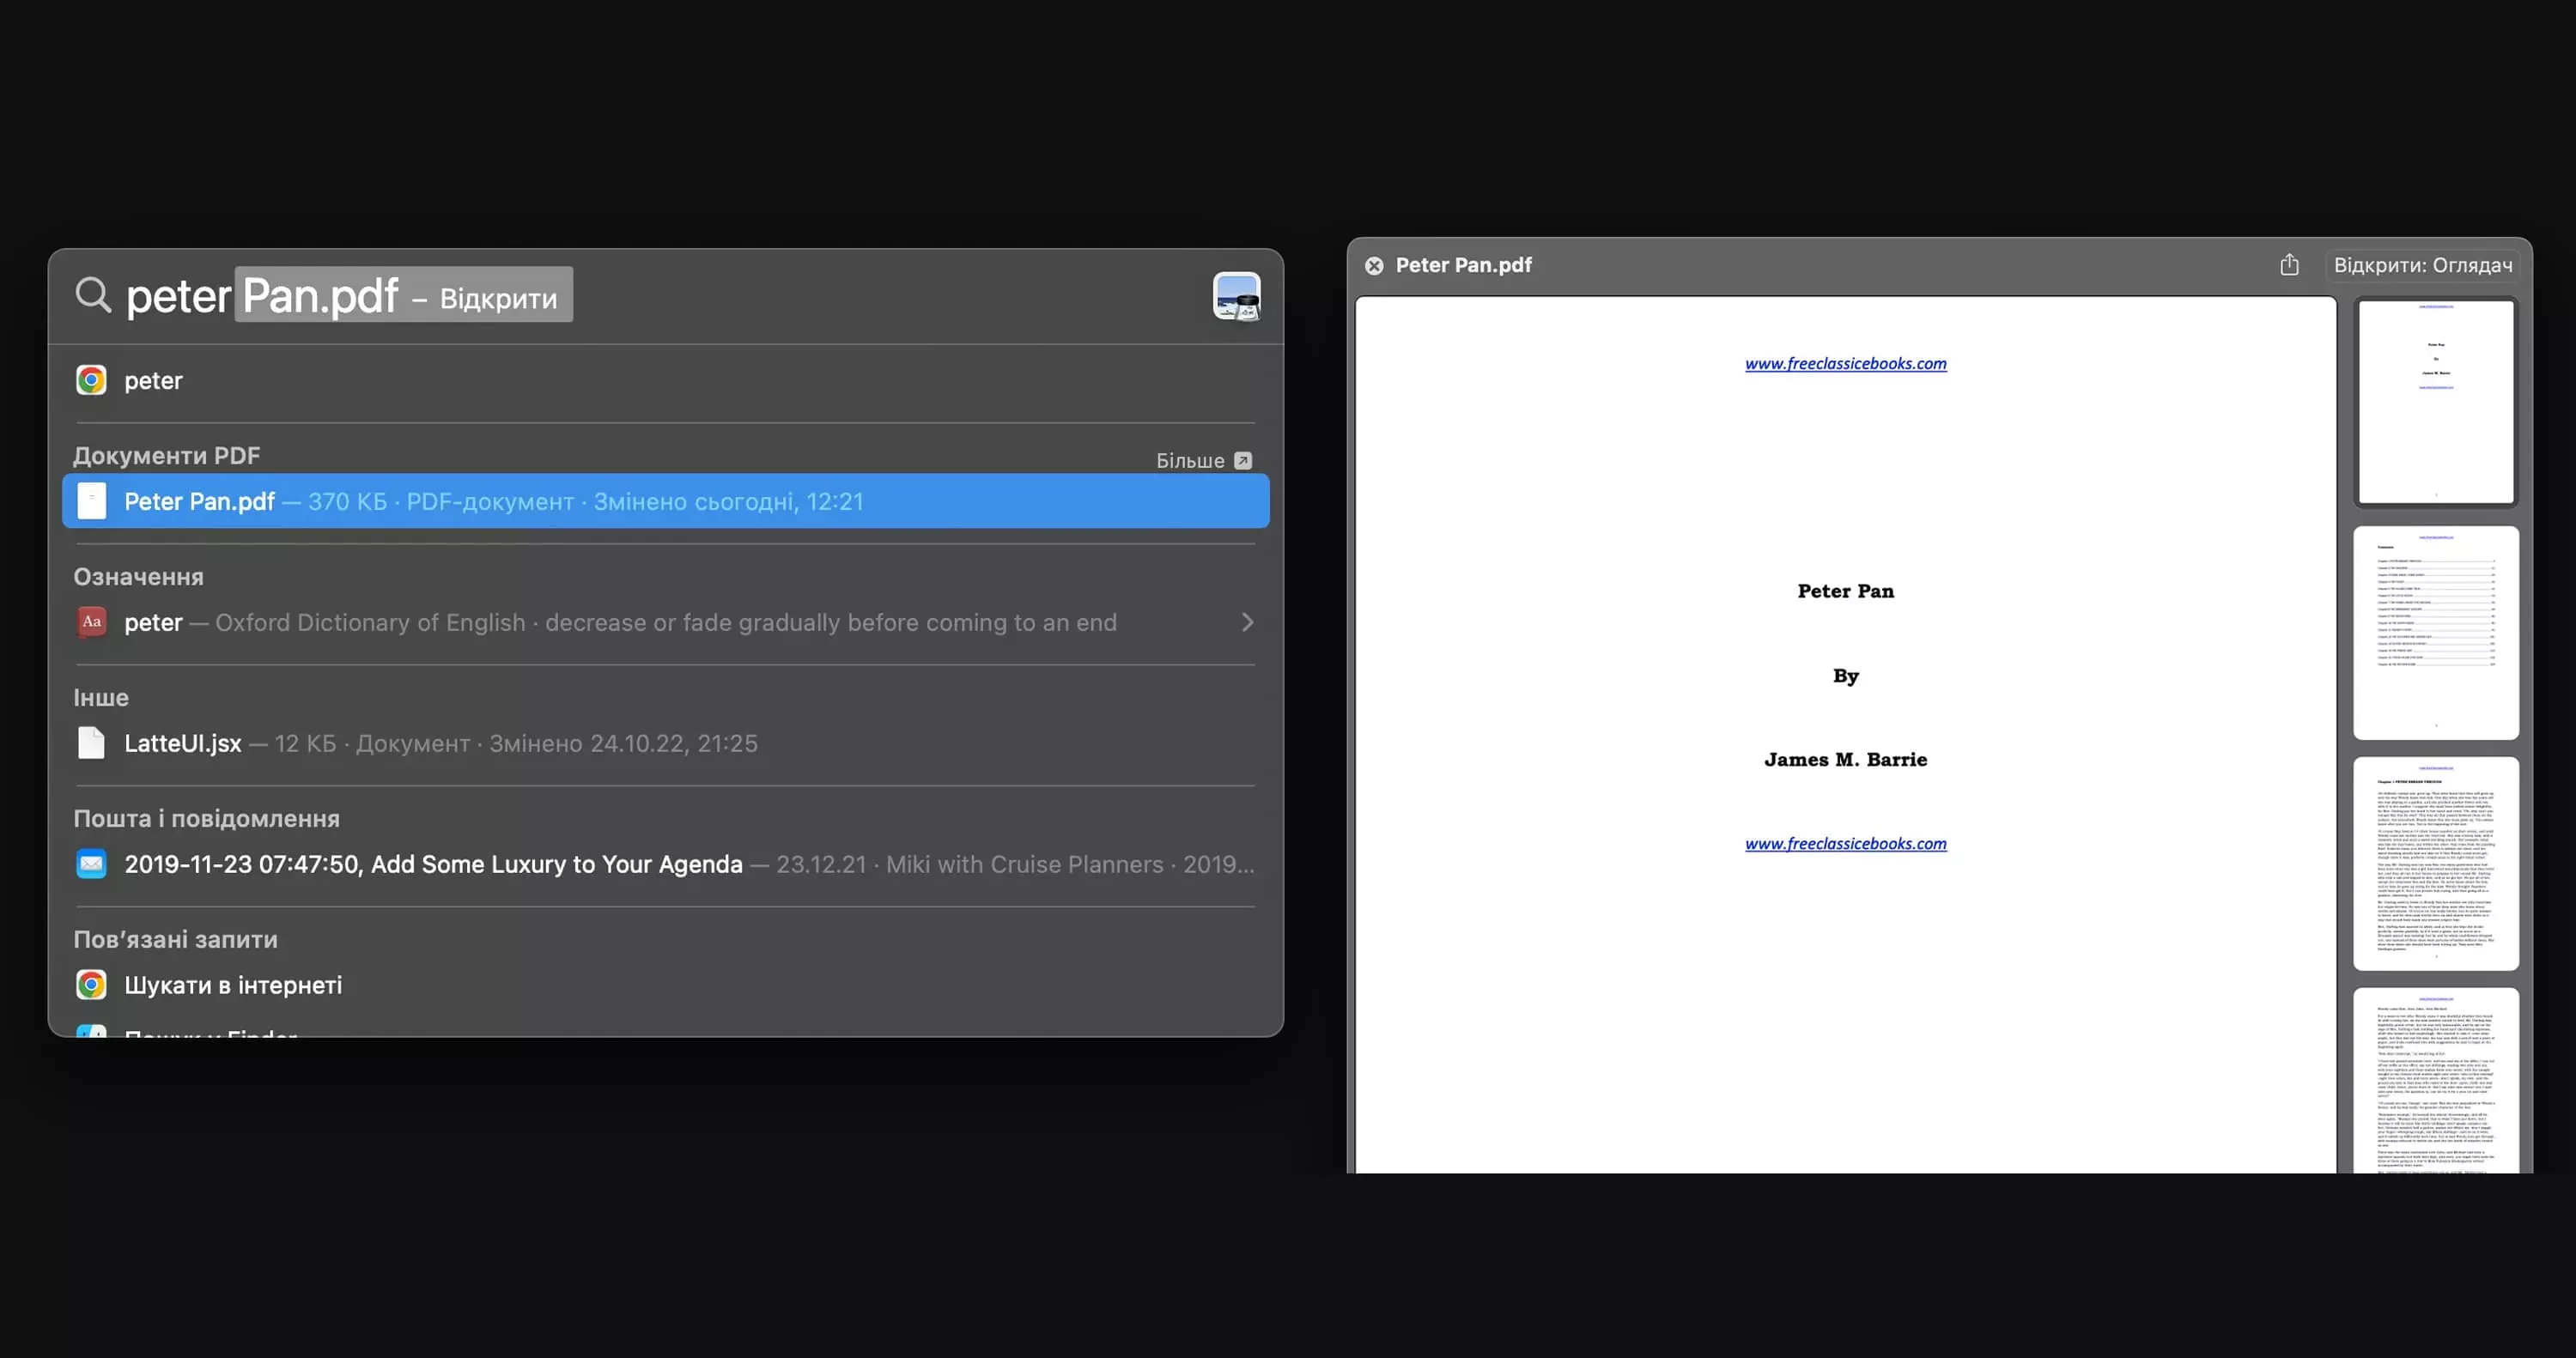
Task: Click the 'Документи PDF' section header
Action: [x=166, y=456]
